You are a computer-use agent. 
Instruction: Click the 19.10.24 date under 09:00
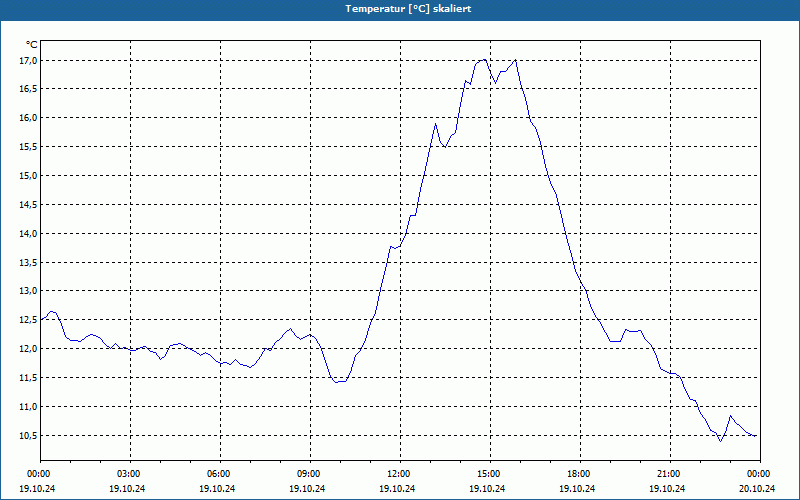(308, 488)
